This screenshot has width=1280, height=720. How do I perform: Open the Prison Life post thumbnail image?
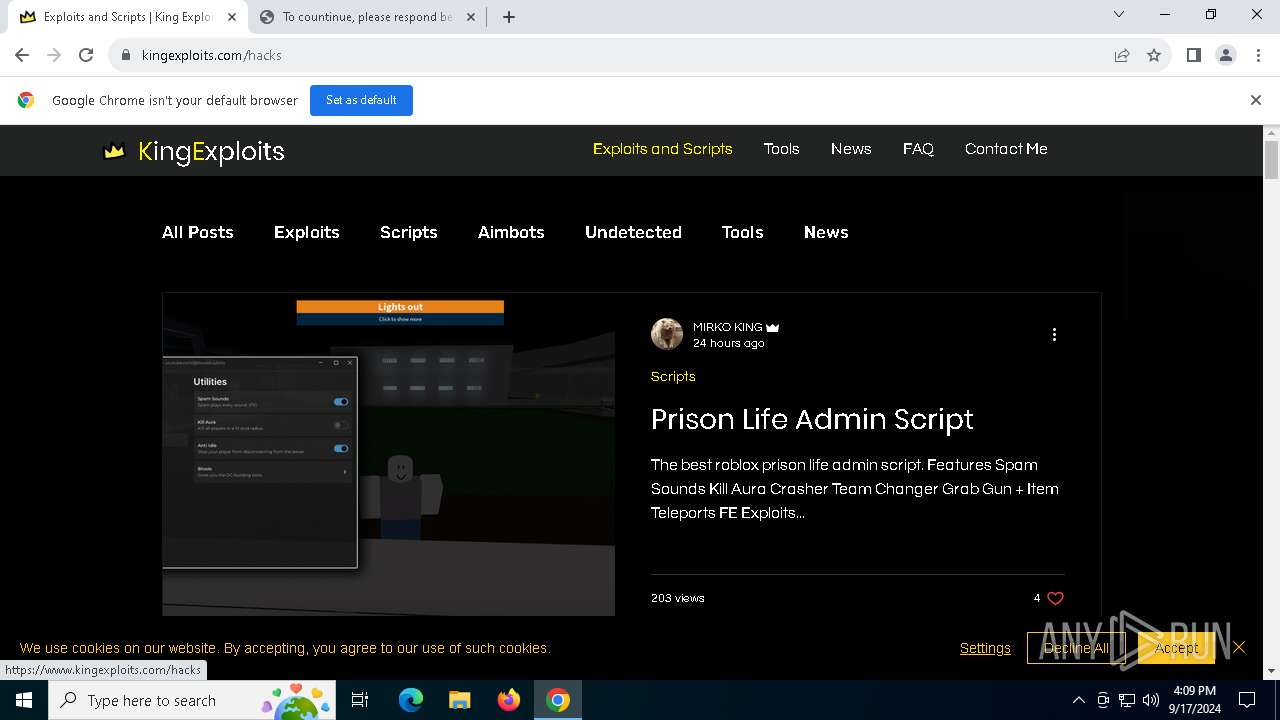(x=389, y=454)
